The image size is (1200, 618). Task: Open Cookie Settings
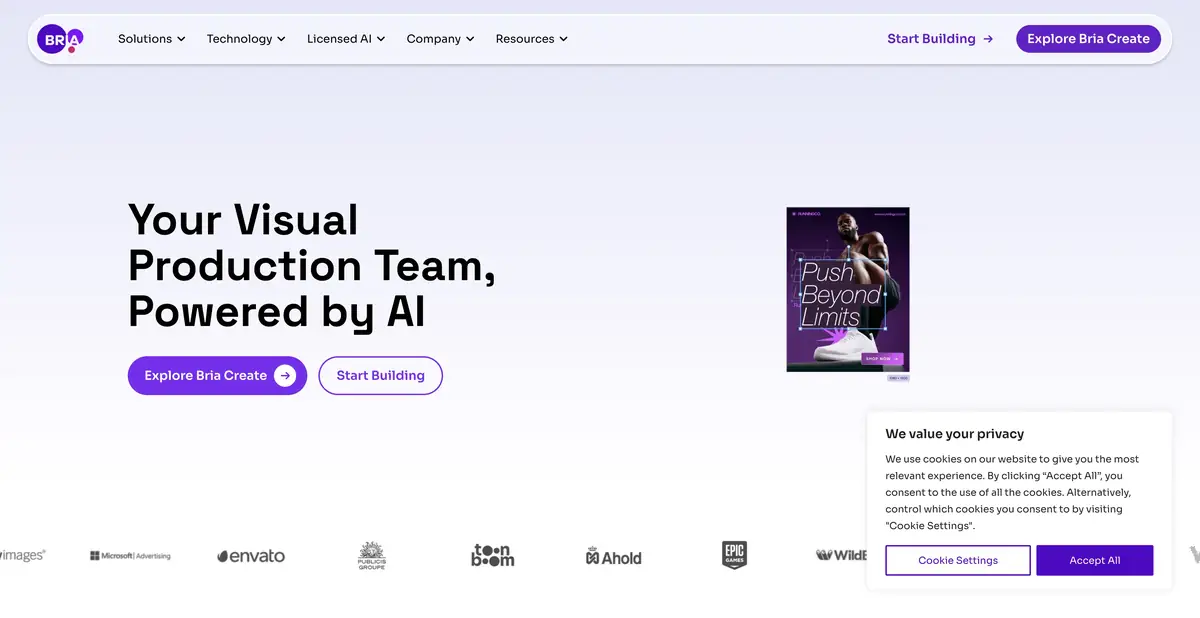pos(958,560)
